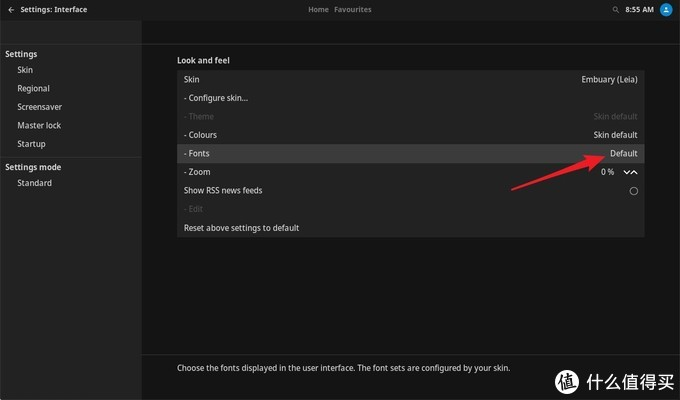The width and height of the screenshot is (680, 400).
Task: Toggle Show RSS news feeds
Action: (633, 191)
